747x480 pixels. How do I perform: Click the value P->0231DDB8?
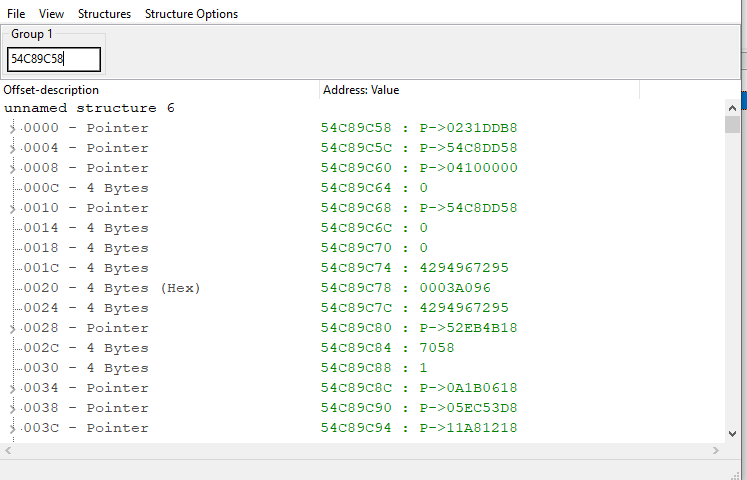click(468, 128)
